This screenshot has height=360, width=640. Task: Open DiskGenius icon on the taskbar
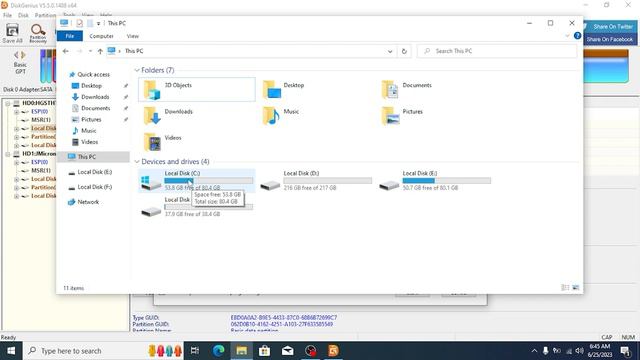pos(333,351)
